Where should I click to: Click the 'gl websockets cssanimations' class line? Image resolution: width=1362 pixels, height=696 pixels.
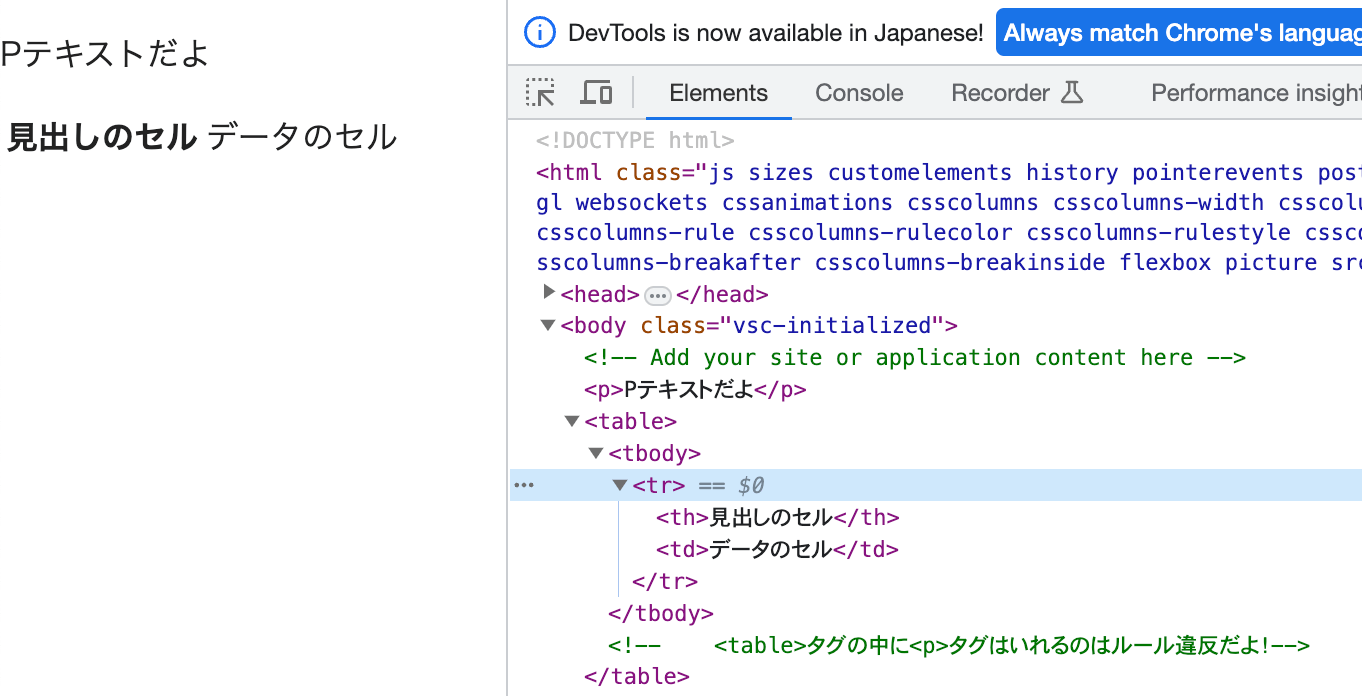(949, 202)
